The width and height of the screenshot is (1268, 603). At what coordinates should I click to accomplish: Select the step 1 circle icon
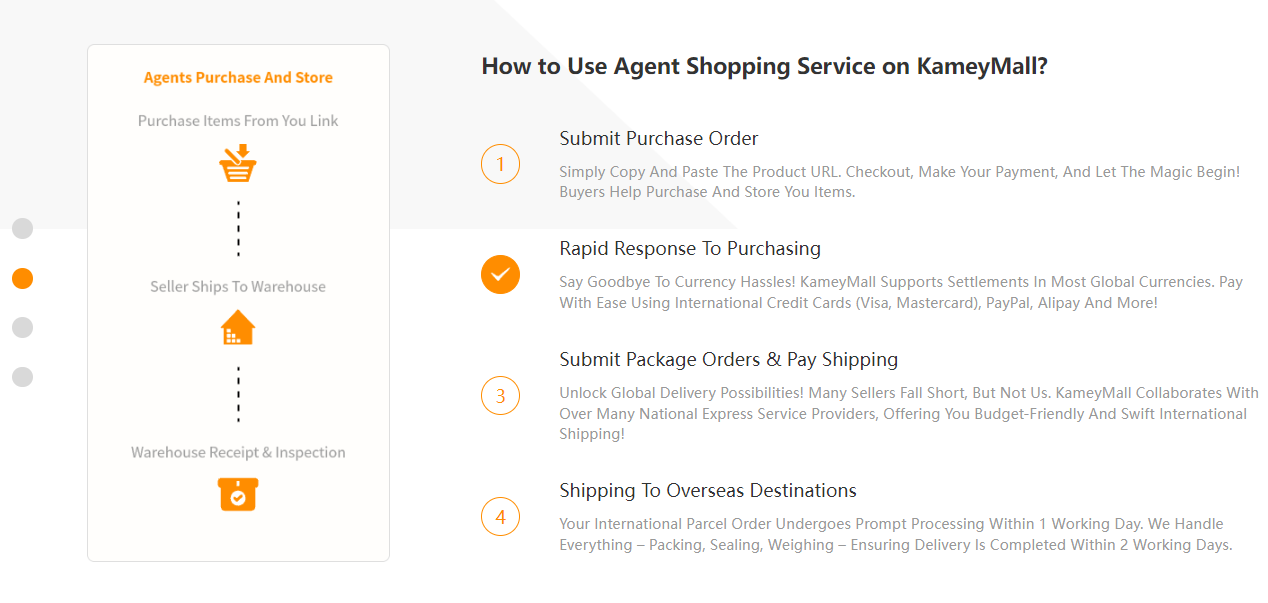point(500,164)
